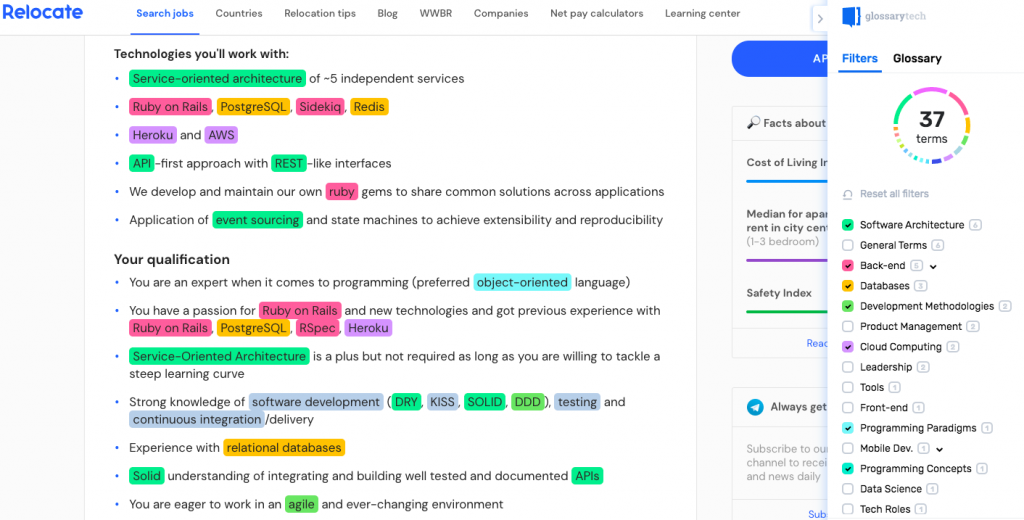Expand the Back-end subcategories arrow
The width and height of the screenshot is (1024, 520).
point(933,267)
